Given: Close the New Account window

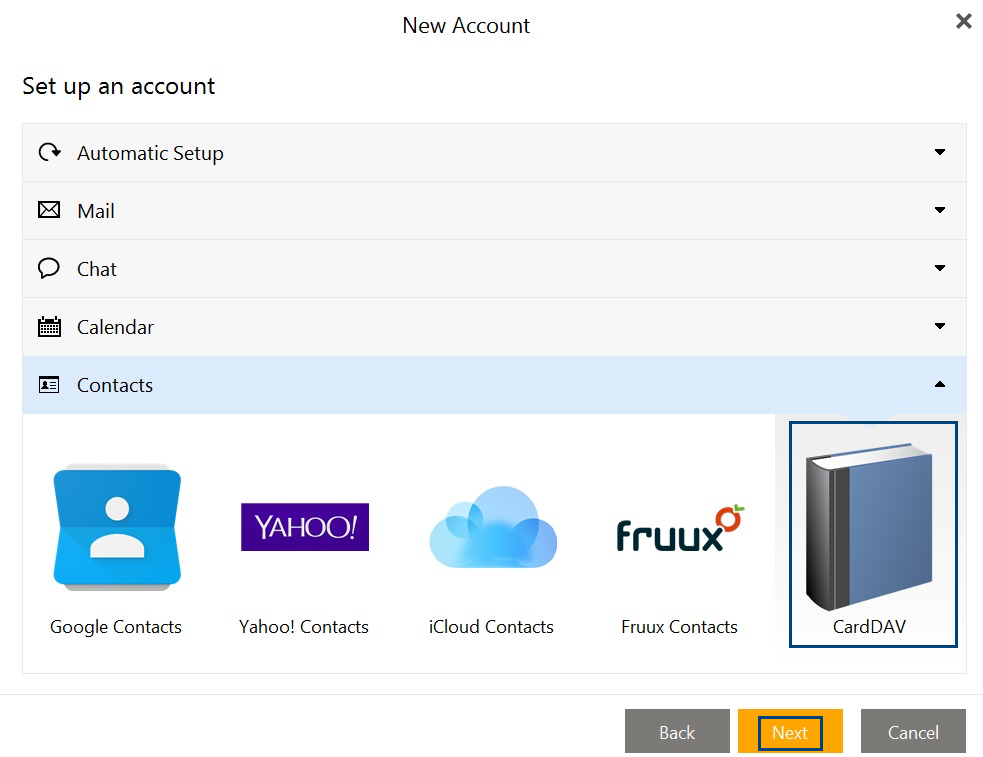Looking at the screenshot, I should click(964, 21).
